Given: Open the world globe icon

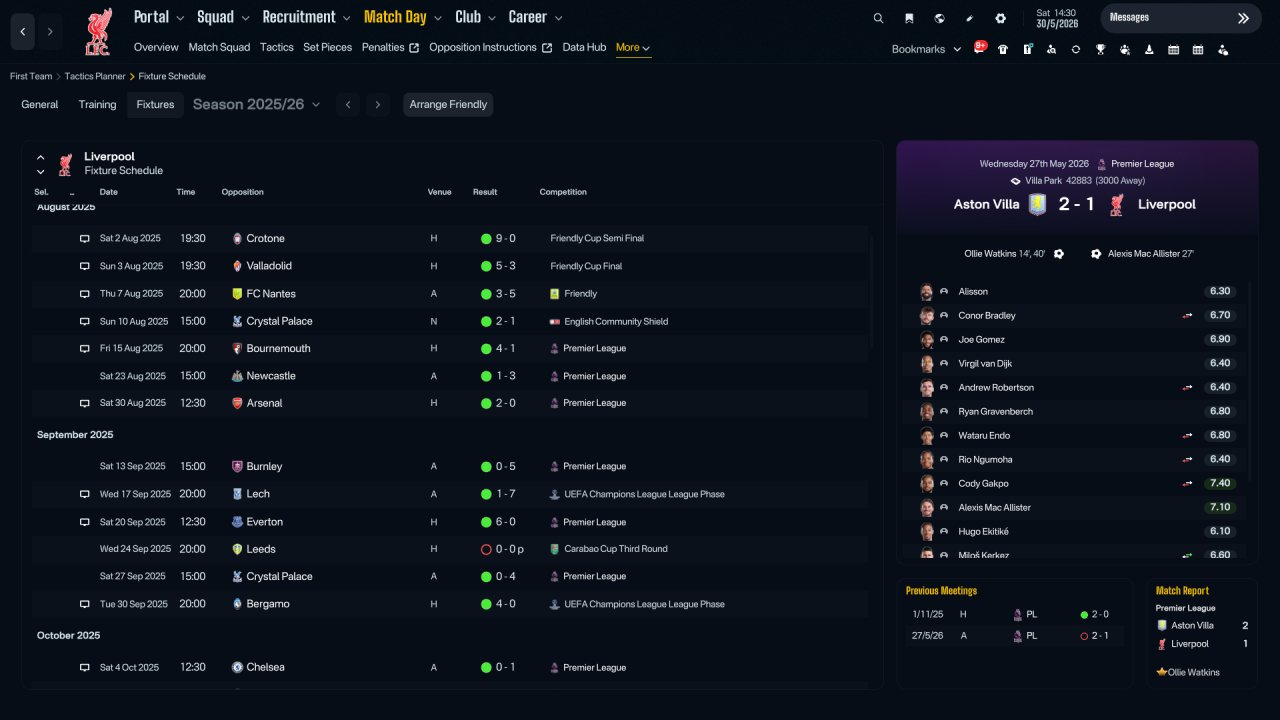Looking at the screenshot, I should coord(939,18).
